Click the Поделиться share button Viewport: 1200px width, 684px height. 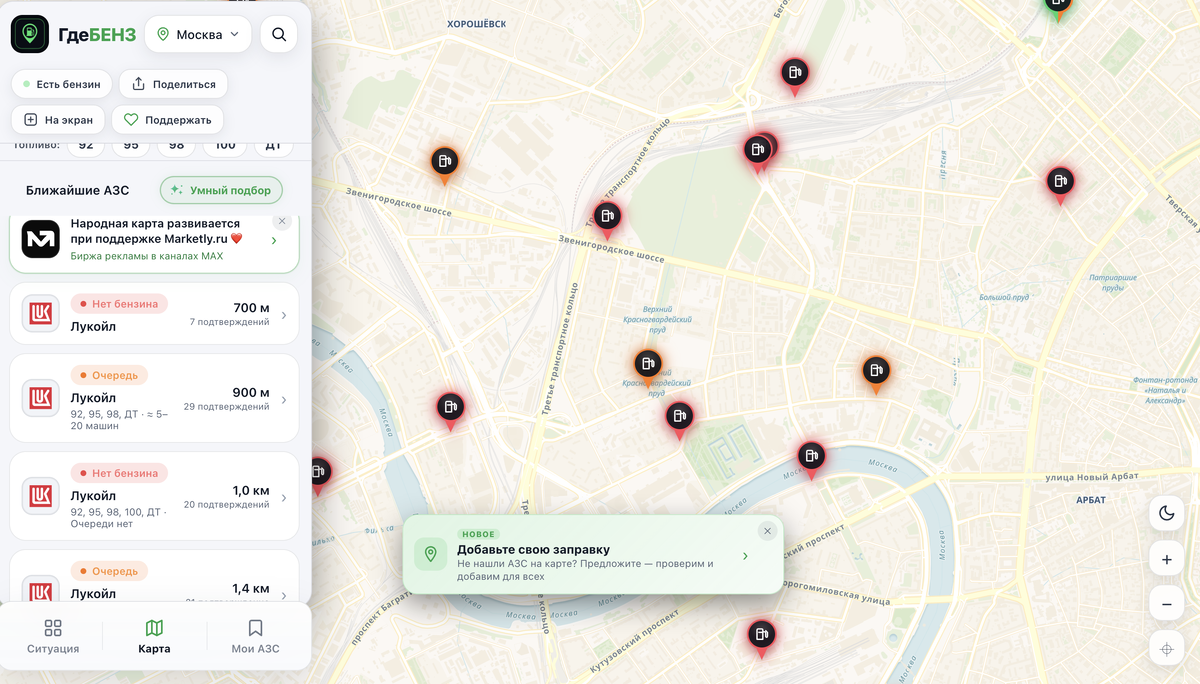[174, 84]
